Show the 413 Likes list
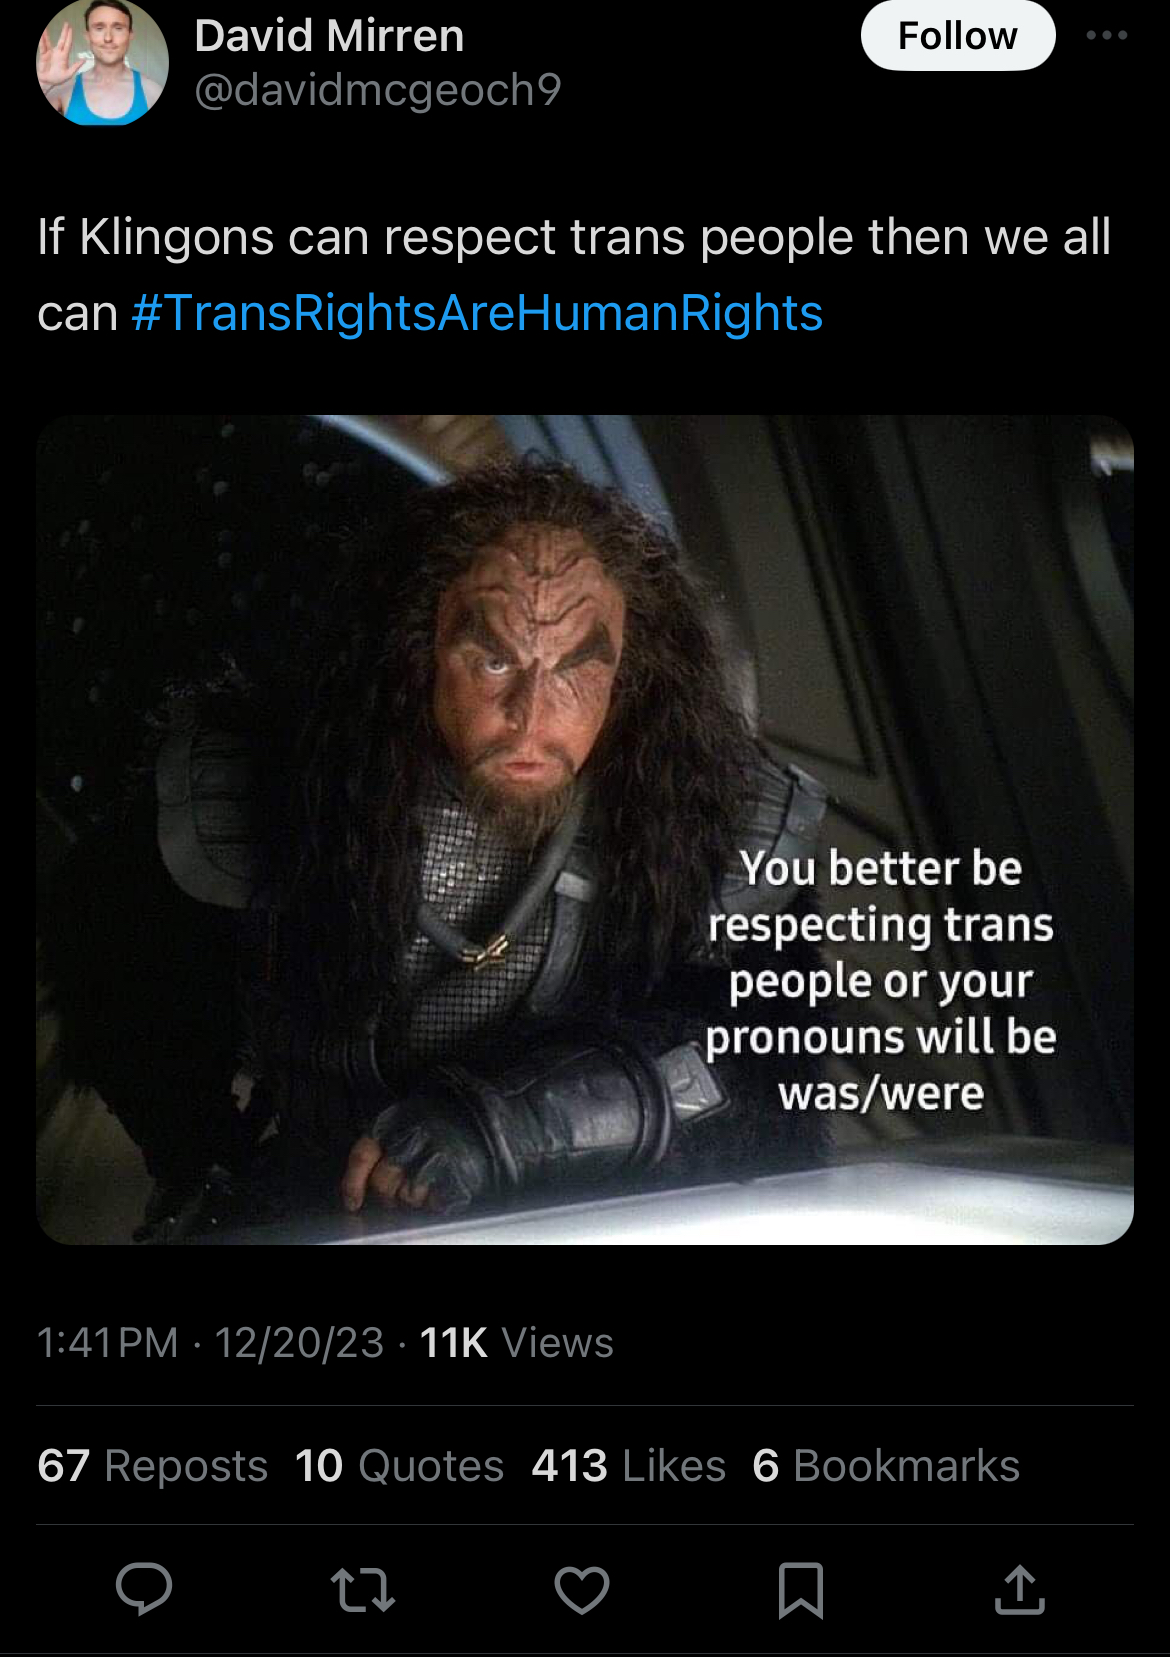 click(x=629, y=1466)
